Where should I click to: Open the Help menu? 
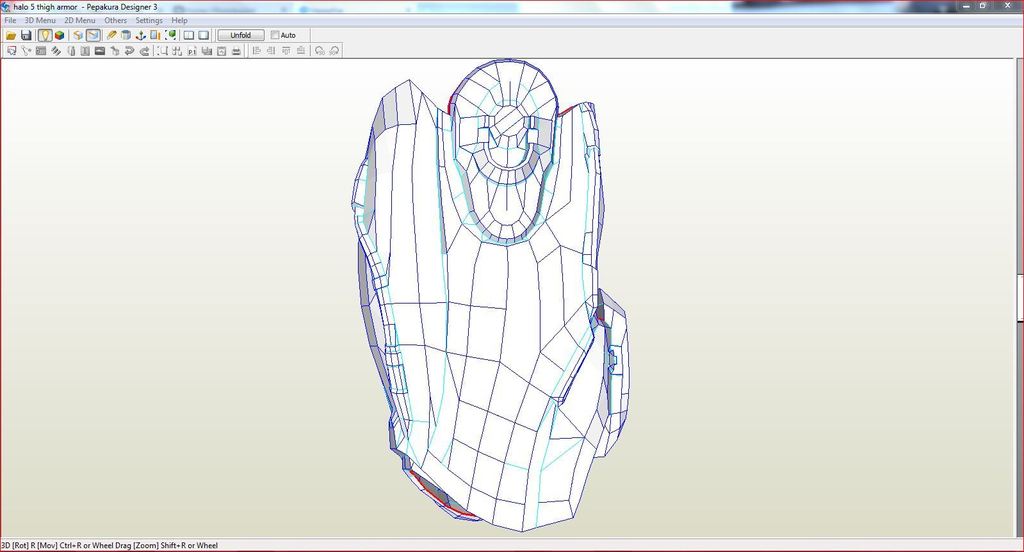tap(180, 20)
